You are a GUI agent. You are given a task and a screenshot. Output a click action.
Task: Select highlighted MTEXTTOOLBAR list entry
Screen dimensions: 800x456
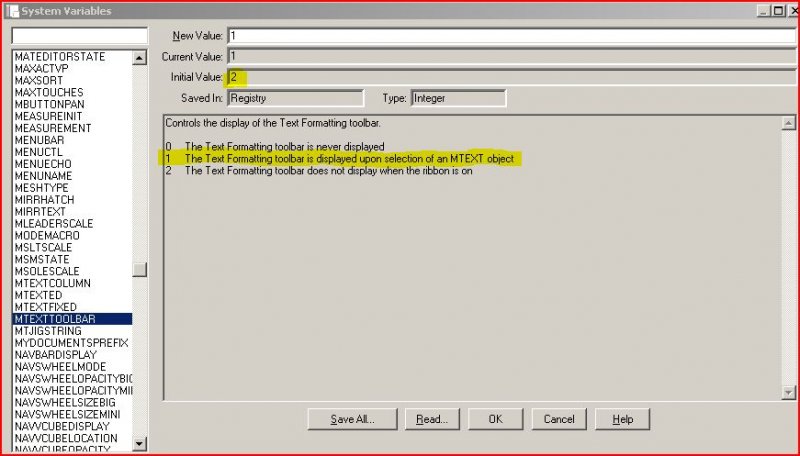[72, 319]
